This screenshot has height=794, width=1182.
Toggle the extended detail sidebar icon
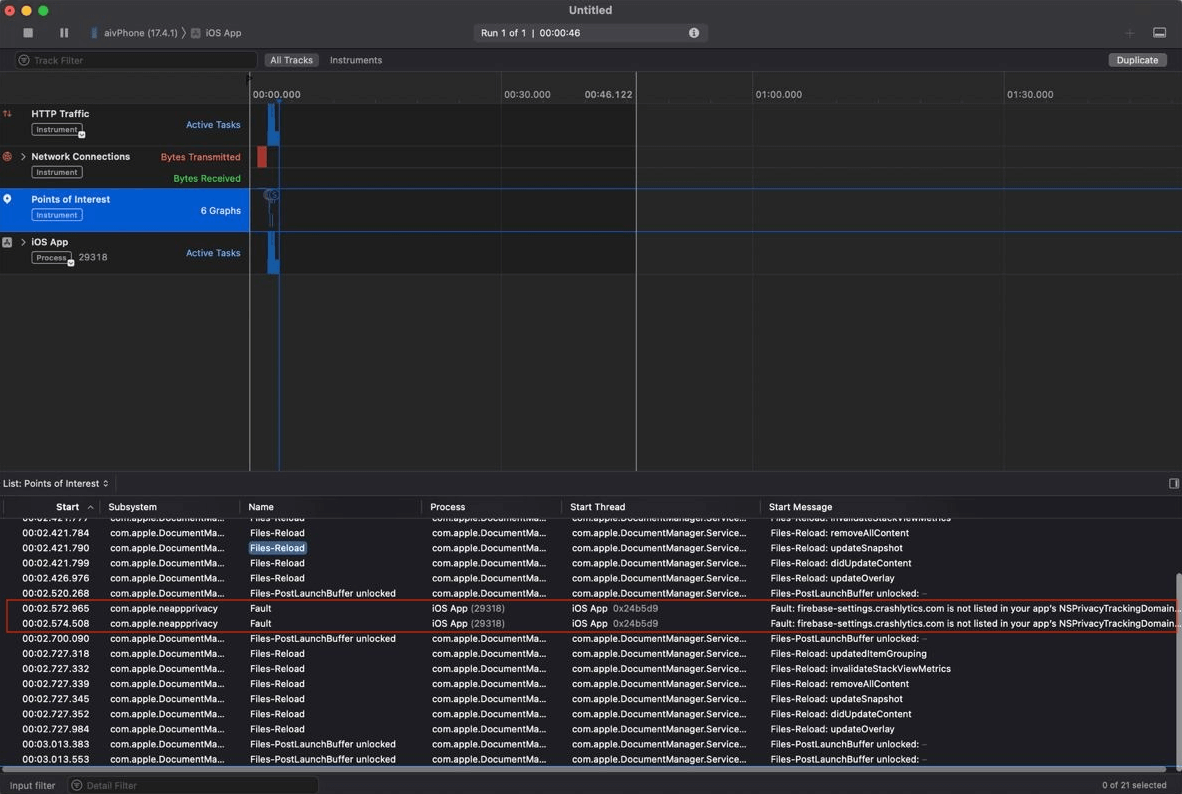1174,483
